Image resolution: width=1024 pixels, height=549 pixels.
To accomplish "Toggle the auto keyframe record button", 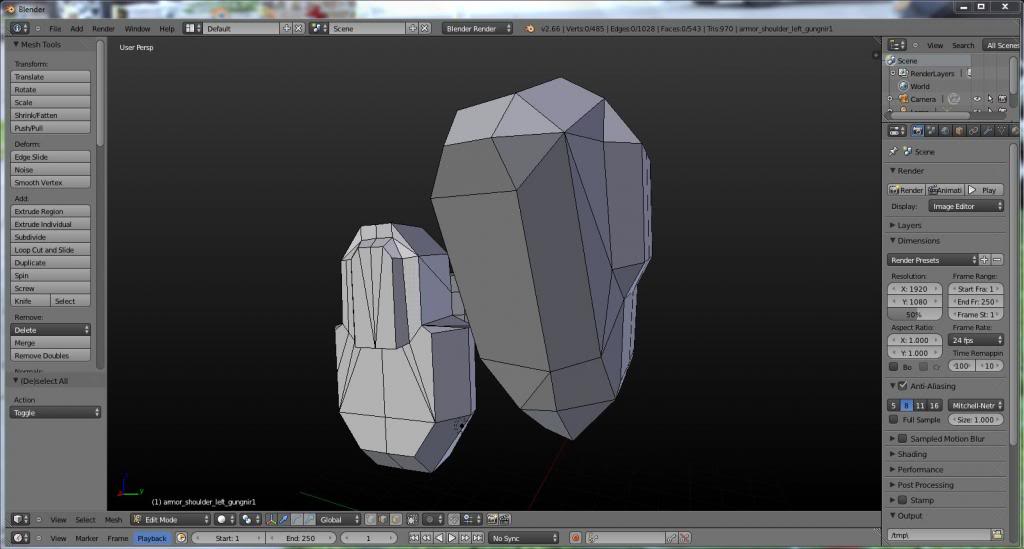I will point(575,538).
